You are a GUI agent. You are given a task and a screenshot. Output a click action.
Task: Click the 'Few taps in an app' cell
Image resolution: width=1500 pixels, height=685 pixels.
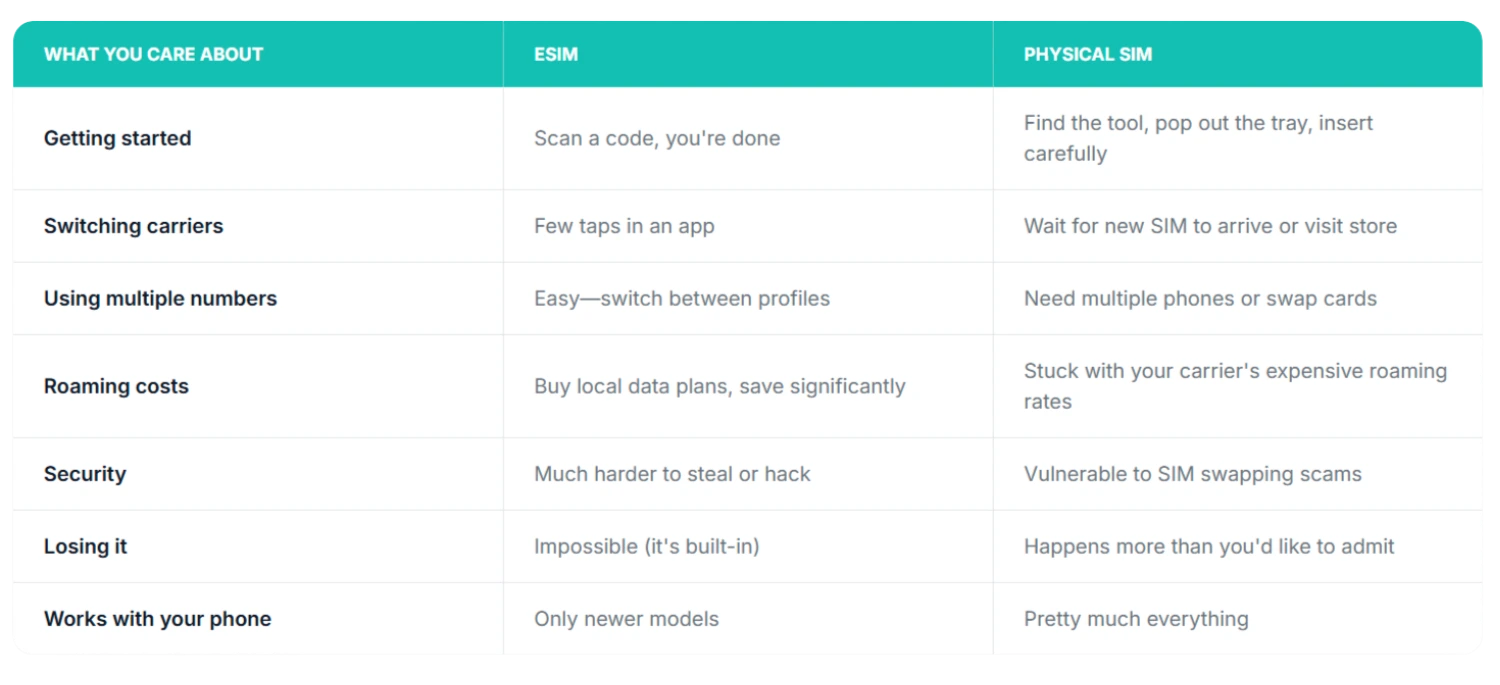pos(624,226)
